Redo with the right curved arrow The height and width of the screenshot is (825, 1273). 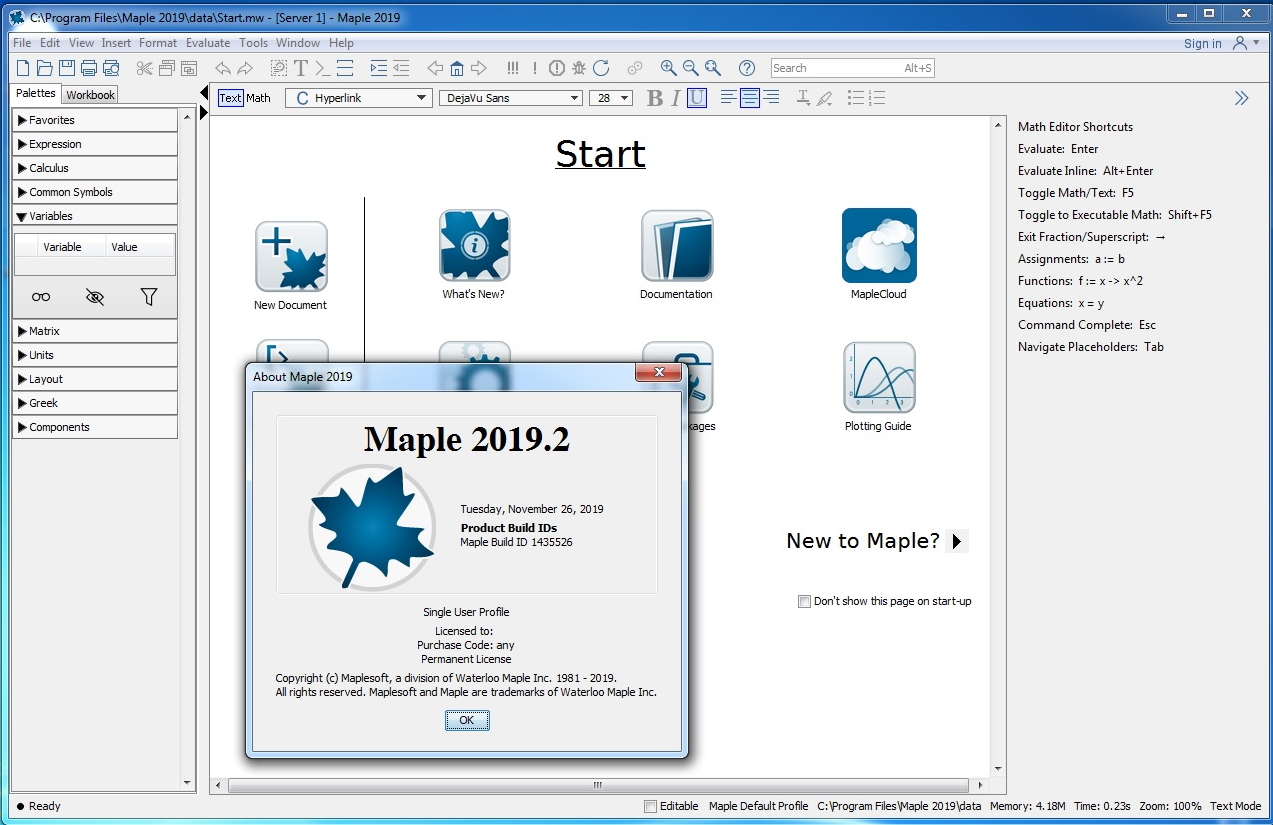pos(244,68)
